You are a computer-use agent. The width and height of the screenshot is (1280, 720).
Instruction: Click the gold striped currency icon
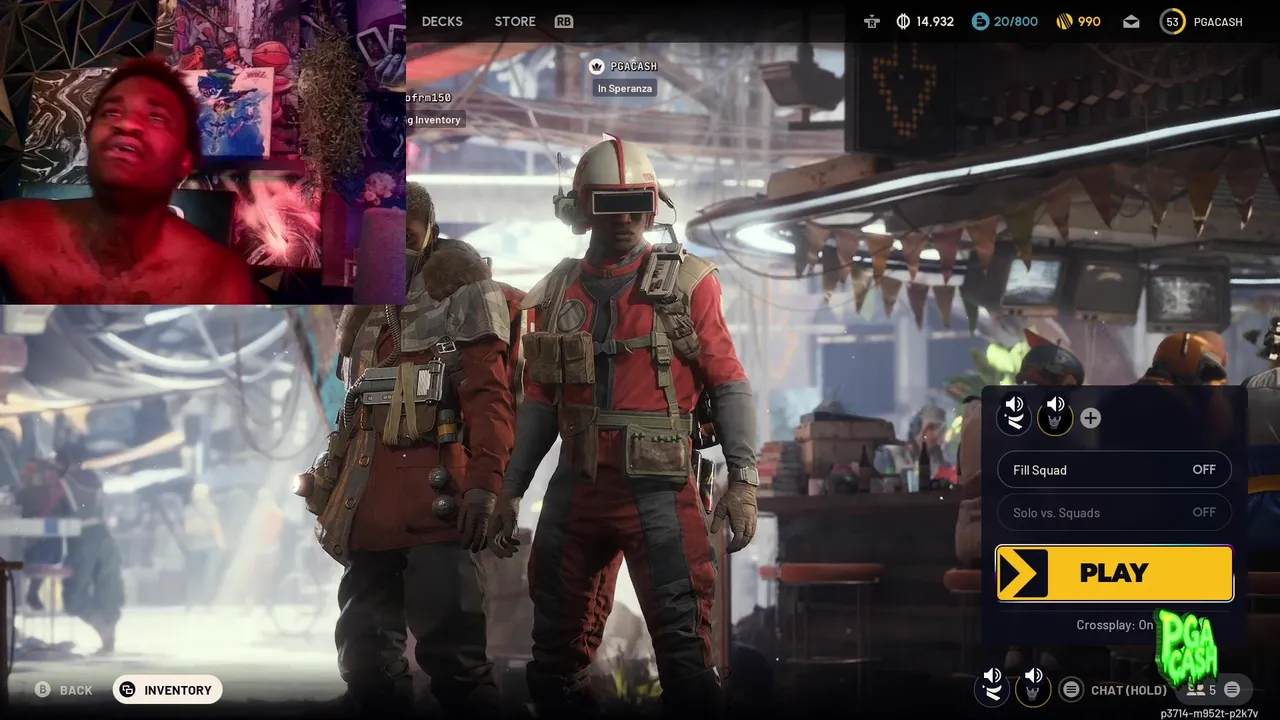[1065, 21]
